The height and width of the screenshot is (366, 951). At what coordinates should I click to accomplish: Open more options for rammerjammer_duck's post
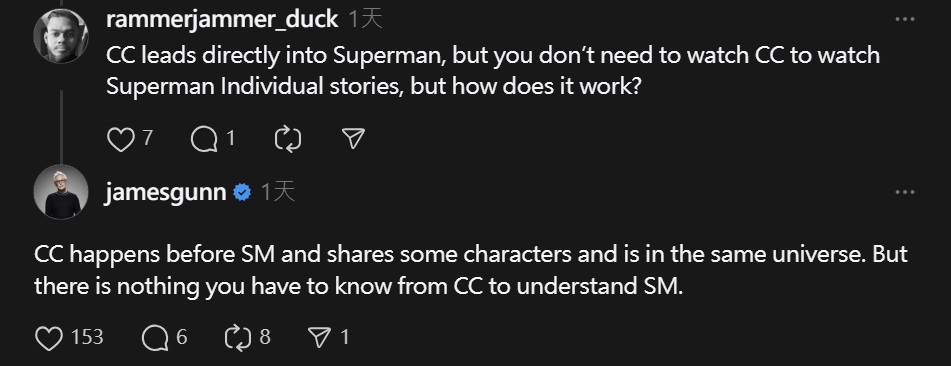coord(904,19)
